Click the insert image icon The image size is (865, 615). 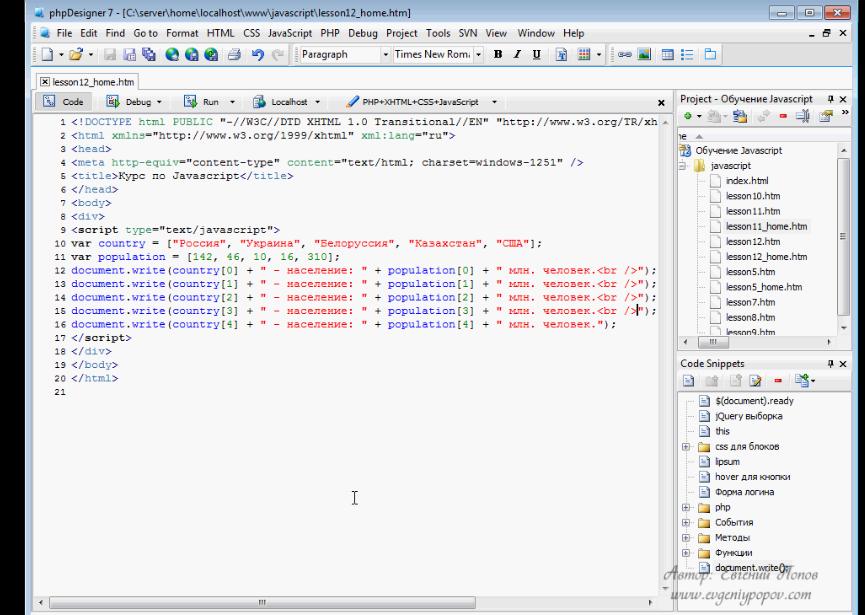pyautogui.click(x=644, y=54)
